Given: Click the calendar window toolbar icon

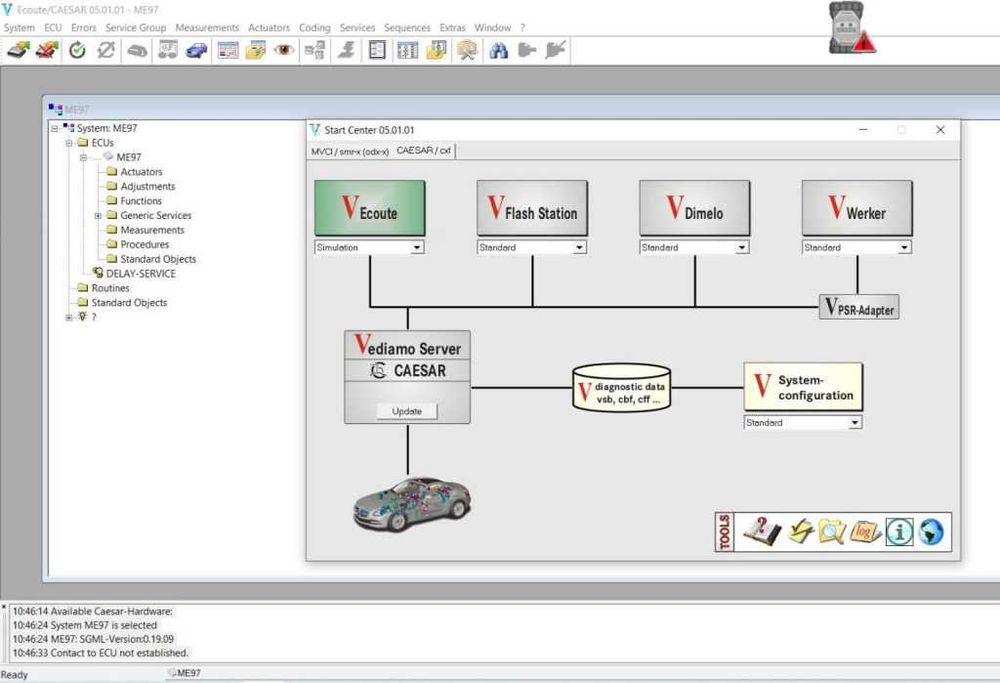Looking at the screenshot, I should pyautogui.click(x=228, y=50).
